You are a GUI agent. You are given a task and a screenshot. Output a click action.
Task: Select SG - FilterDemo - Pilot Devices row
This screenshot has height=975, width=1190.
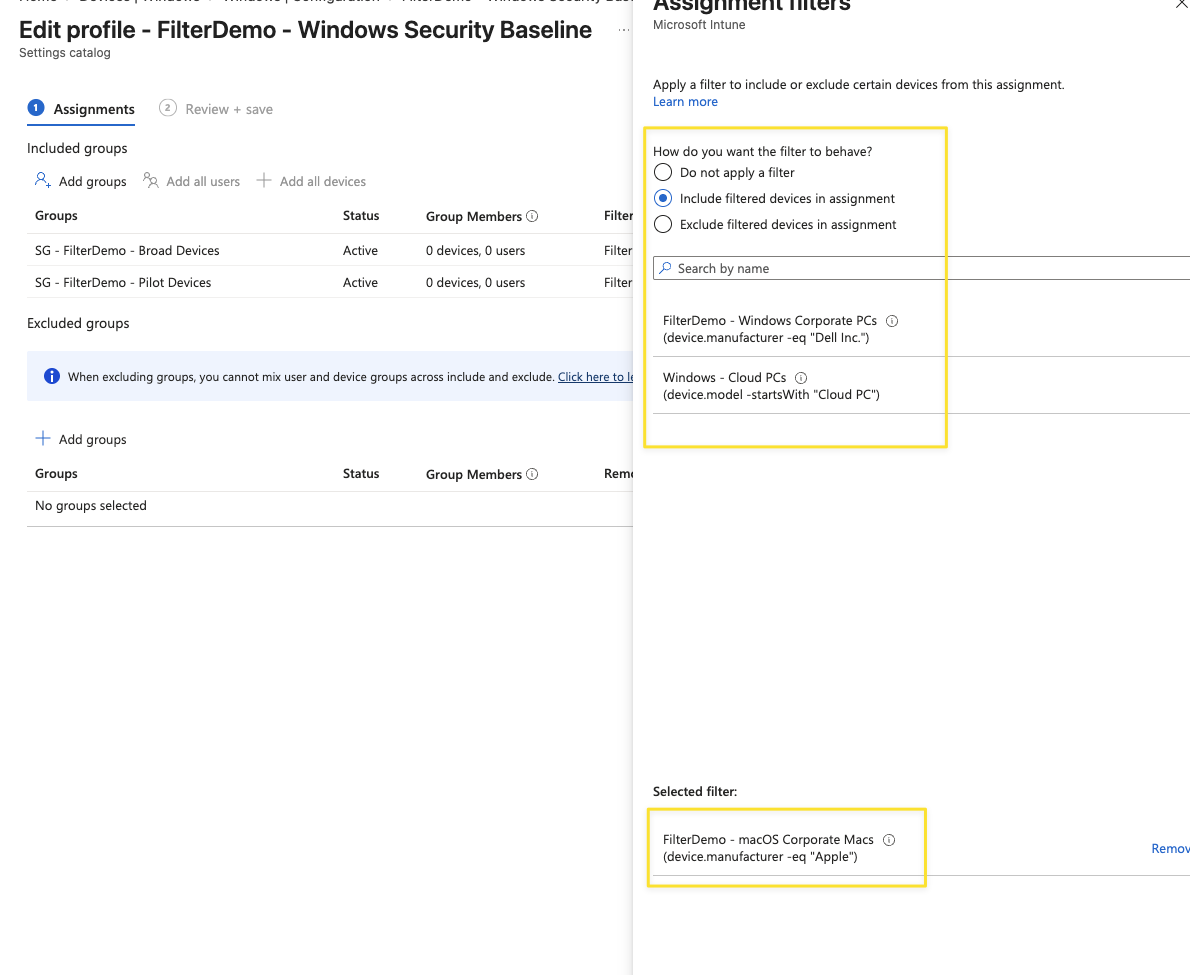point(330,282)
